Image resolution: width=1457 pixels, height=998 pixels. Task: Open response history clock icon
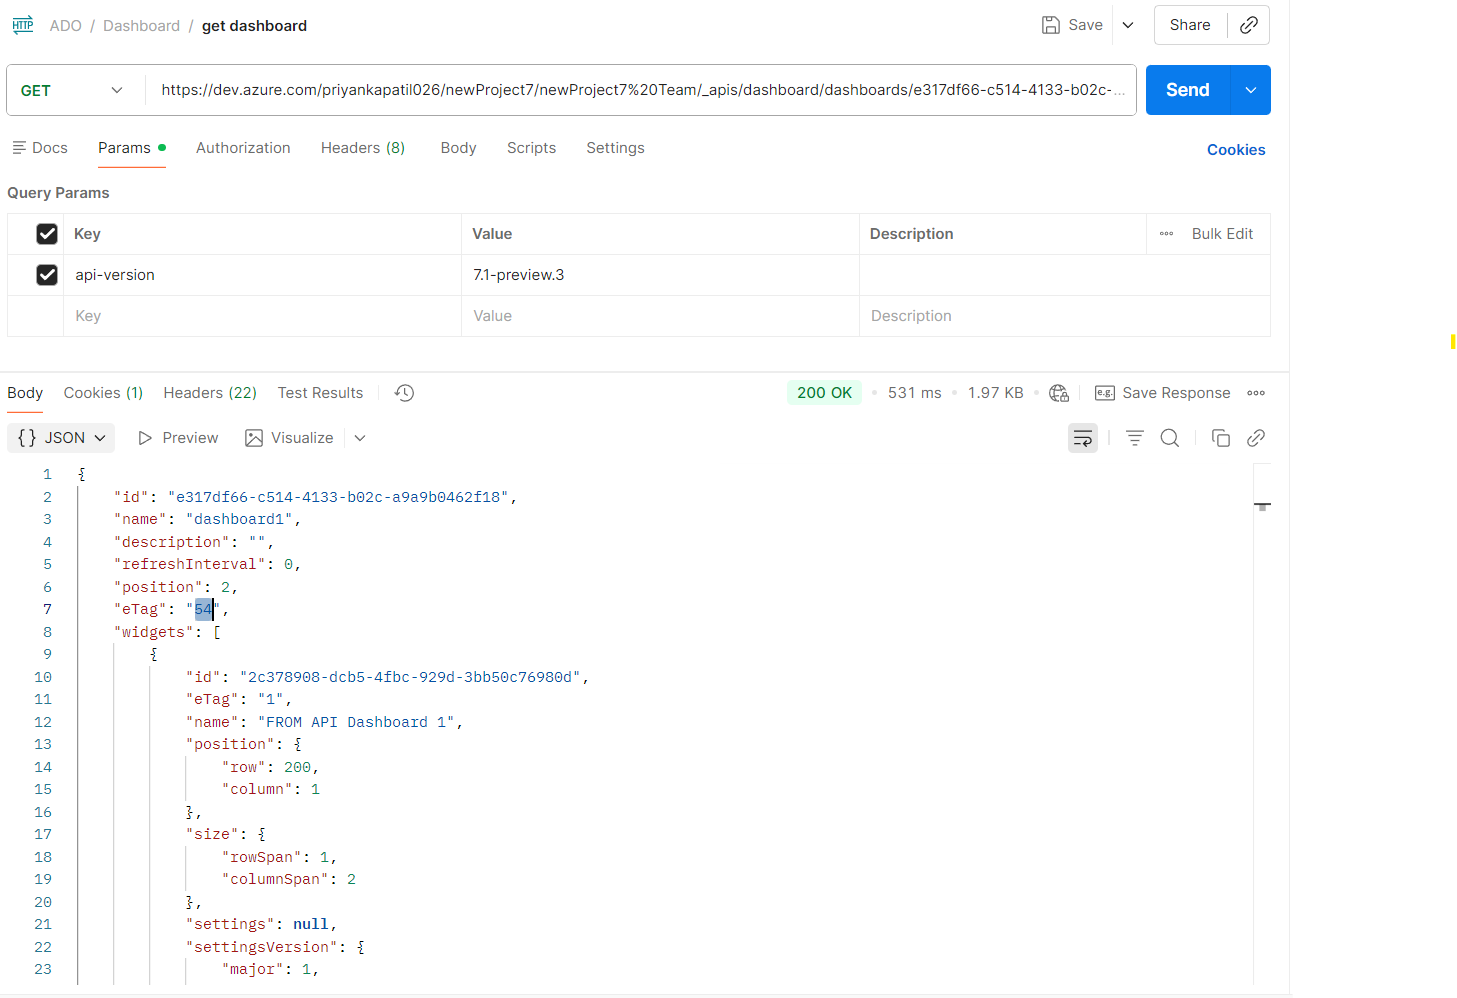tap(404, 393)
